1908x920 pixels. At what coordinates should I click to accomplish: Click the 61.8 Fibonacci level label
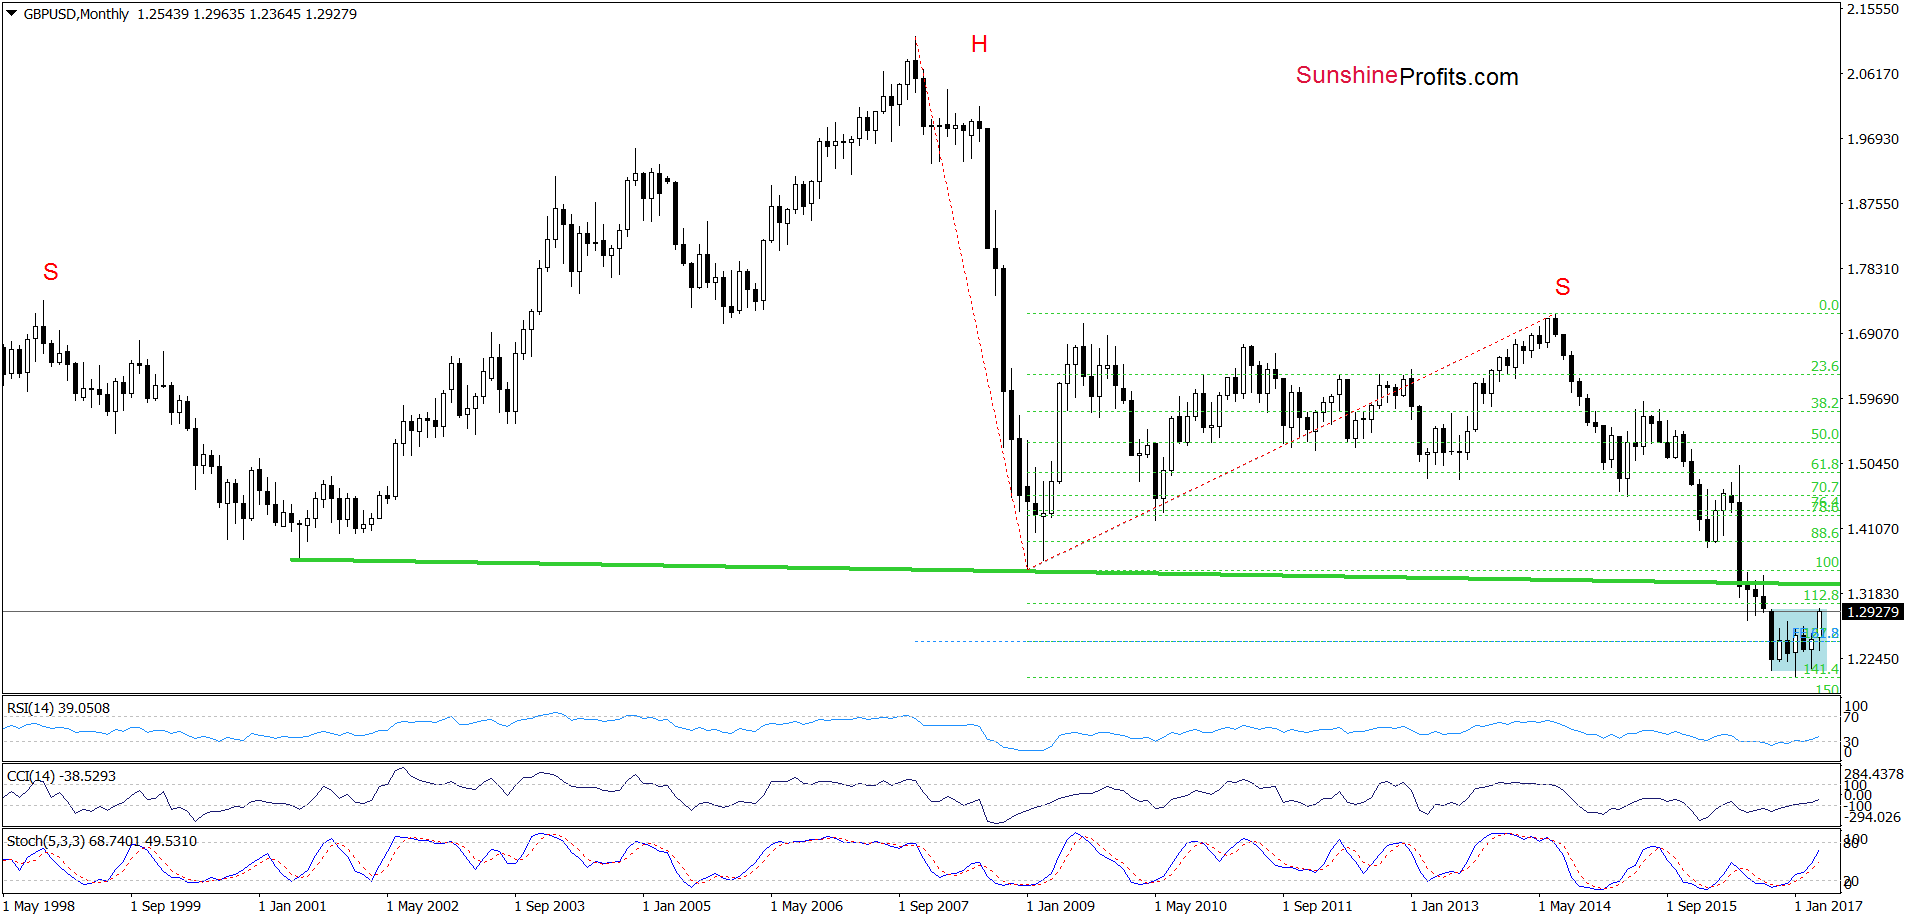(x=1824, y=464)
